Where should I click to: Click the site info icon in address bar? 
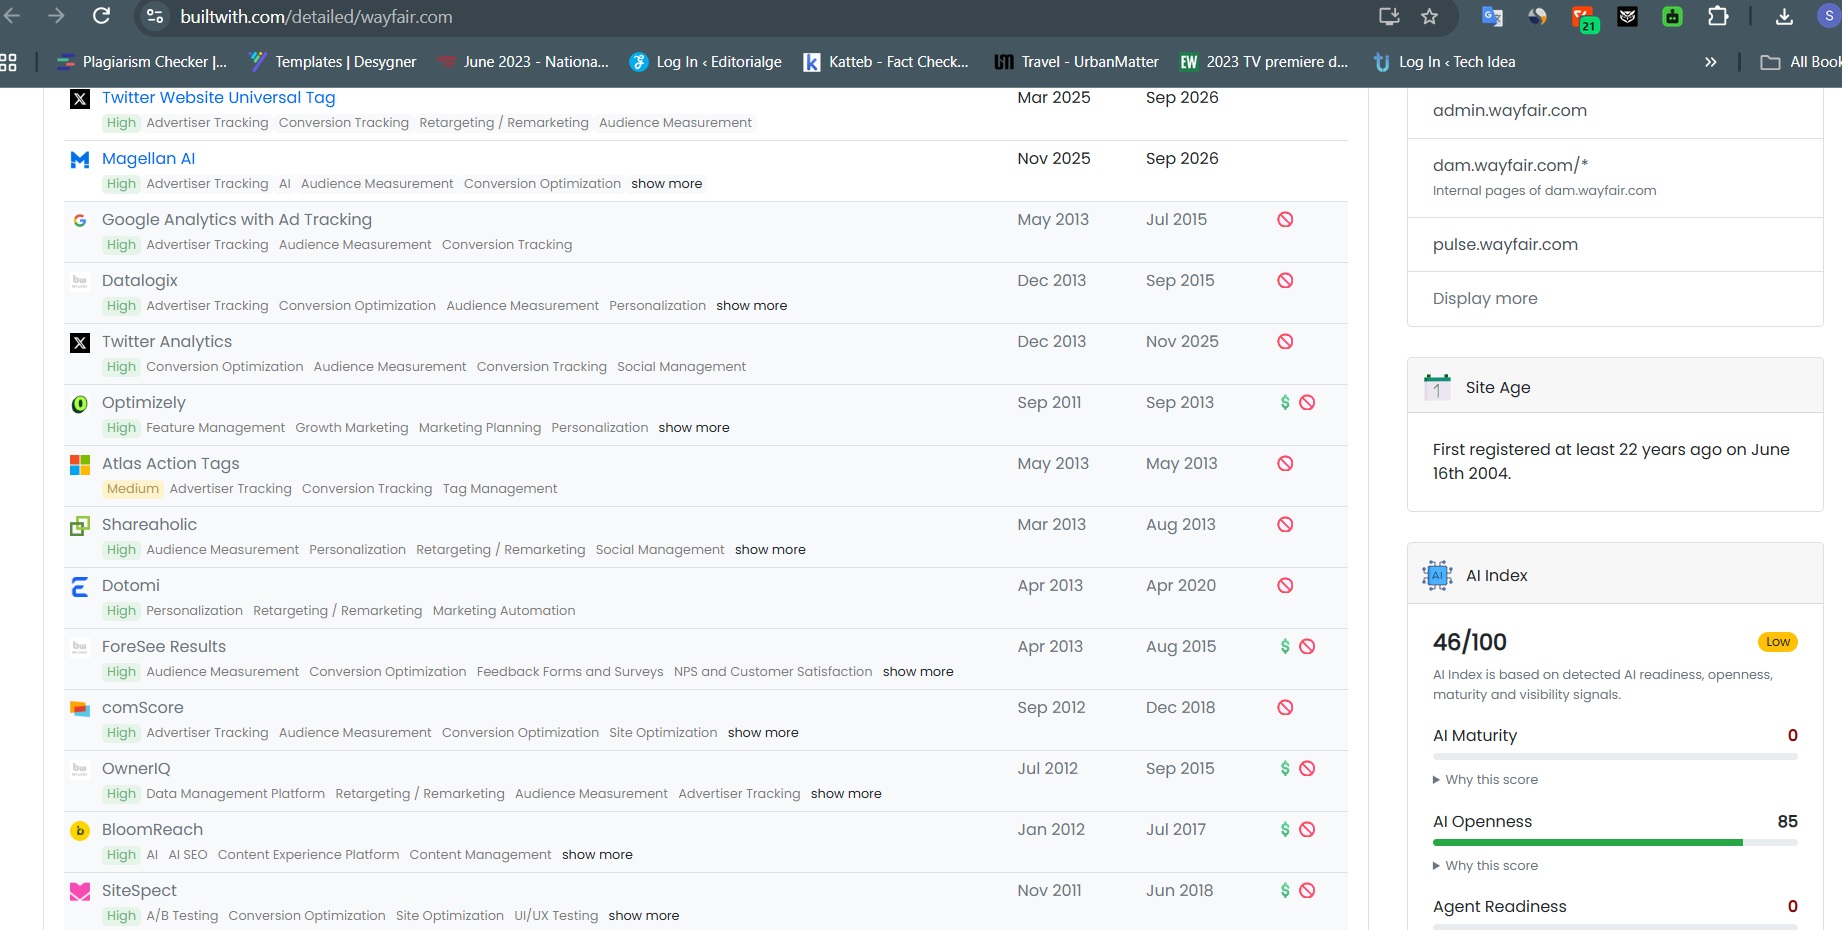tap(155, 16)
